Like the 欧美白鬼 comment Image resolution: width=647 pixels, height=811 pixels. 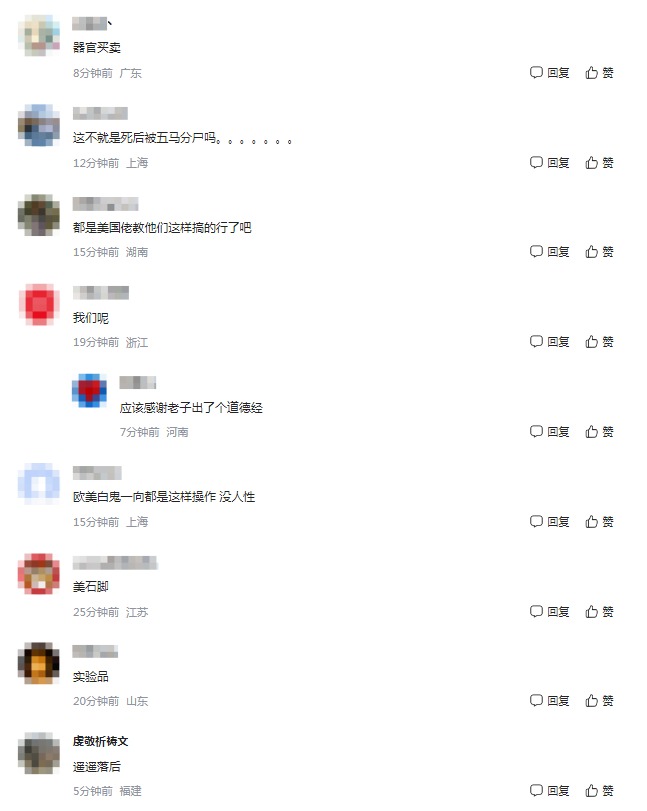tap(599, 521)
